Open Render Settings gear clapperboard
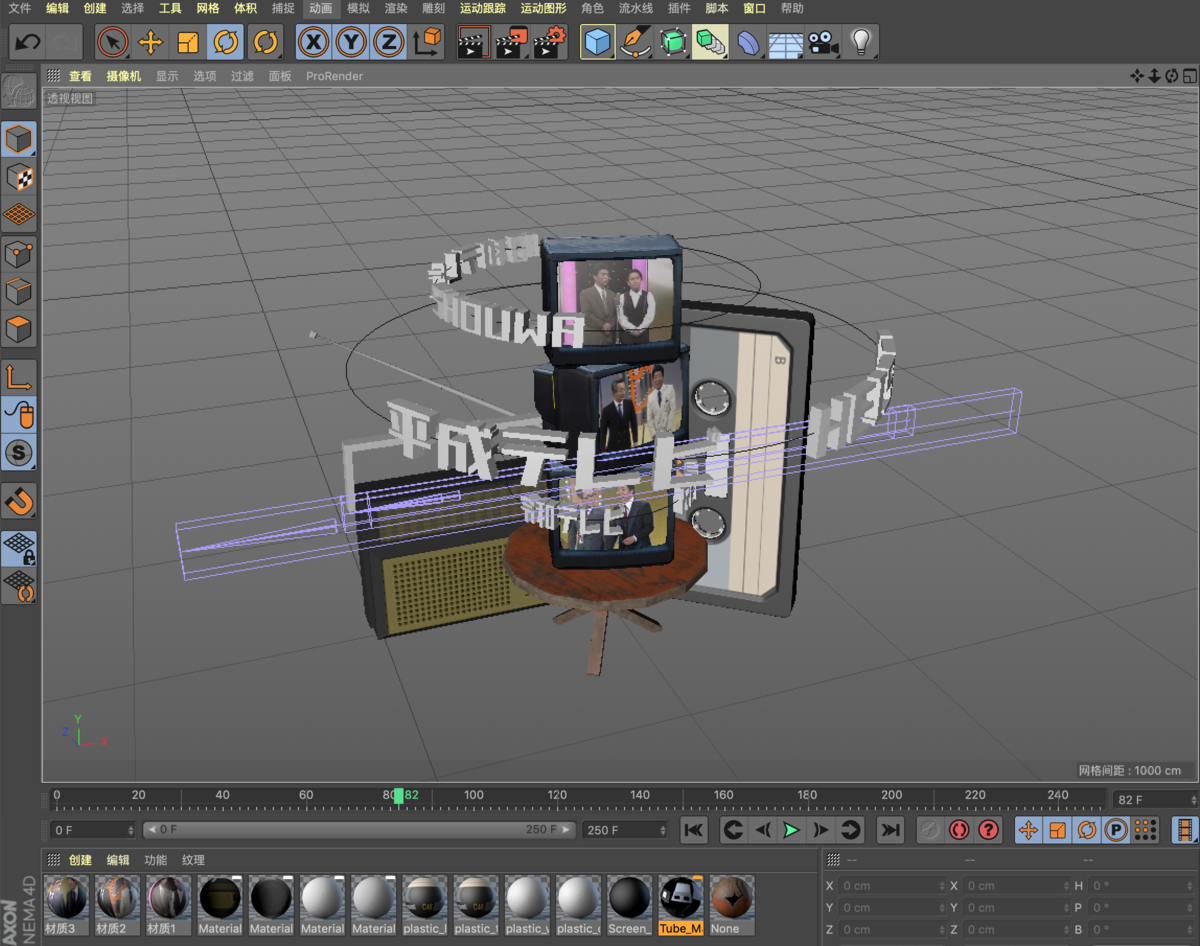 pyautogui.click(x=549, y=42)
